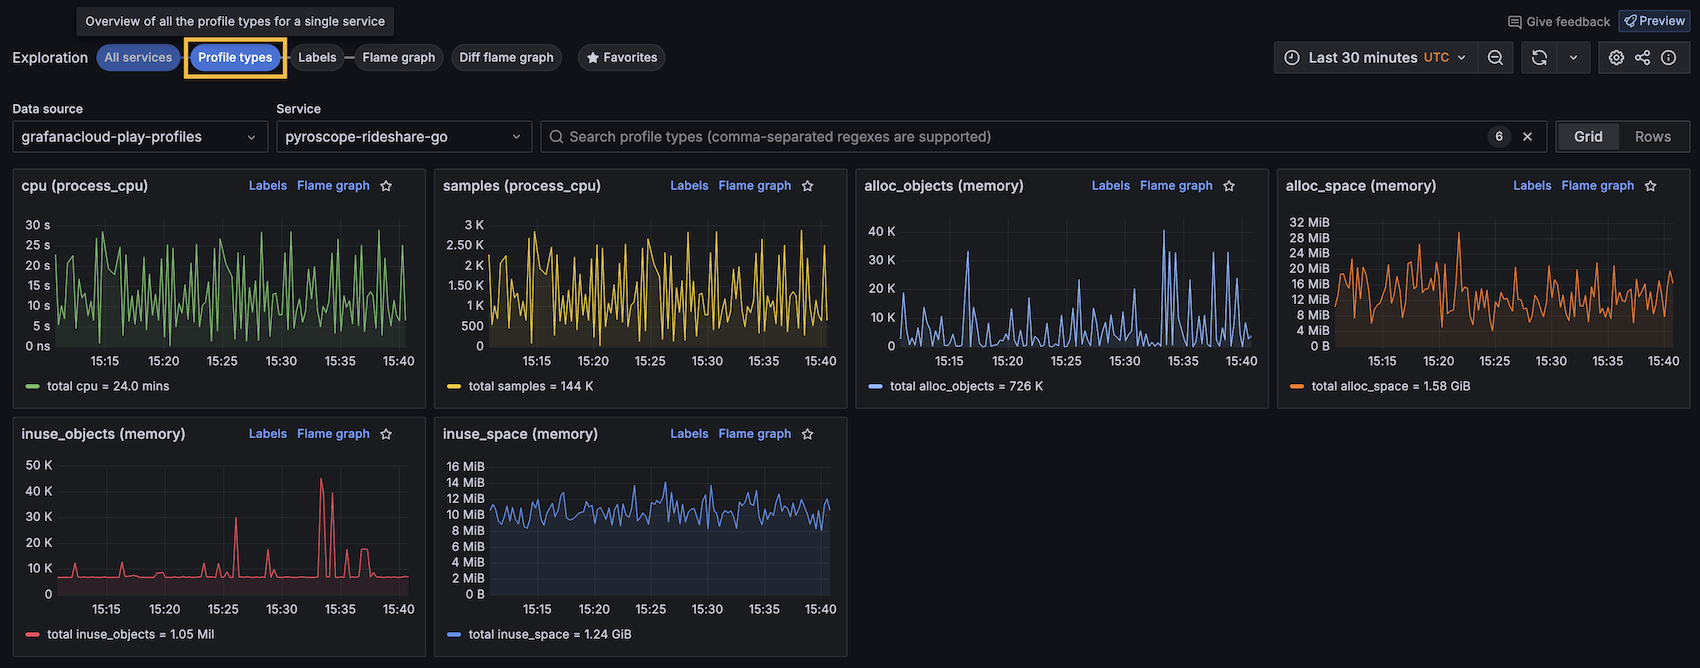The image size is (1700, 668).
Task: Open the settings gear icon
Action: [x=1616, y=58]
